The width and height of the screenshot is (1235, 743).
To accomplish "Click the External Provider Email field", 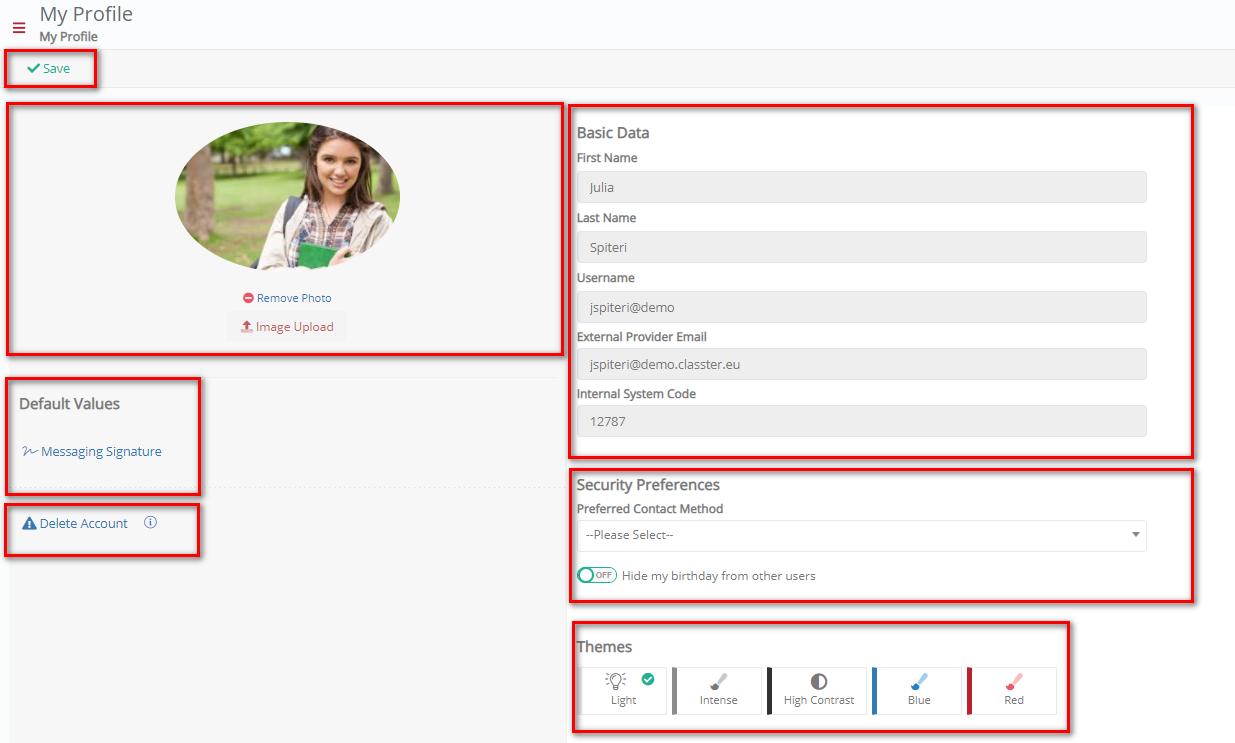I will (x=862, y=364).
